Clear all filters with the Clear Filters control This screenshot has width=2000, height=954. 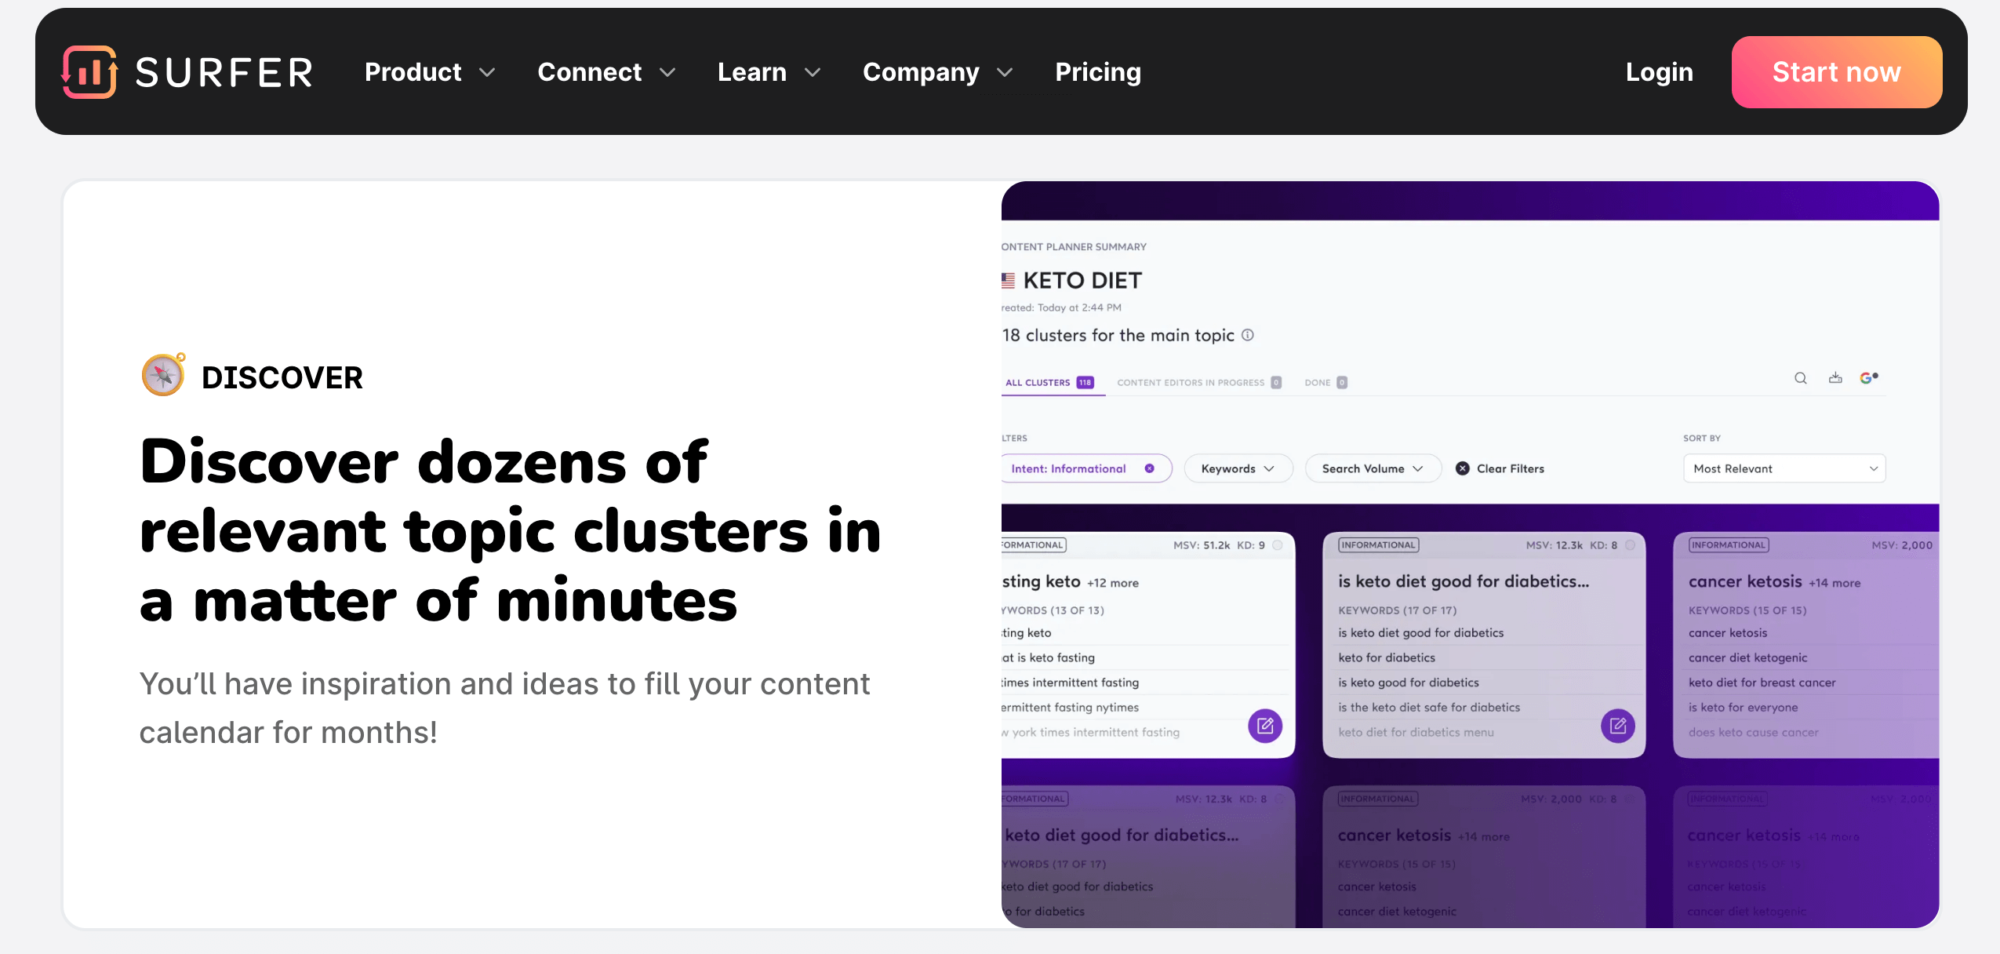[1499, 468]
